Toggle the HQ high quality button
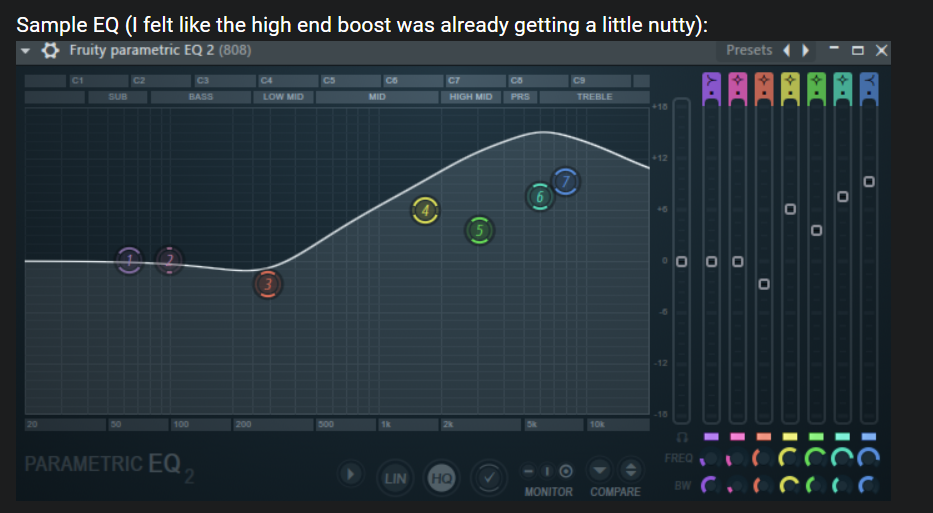Image resolution: width=933 pixels, height=513 pixels. coord(440,478)
